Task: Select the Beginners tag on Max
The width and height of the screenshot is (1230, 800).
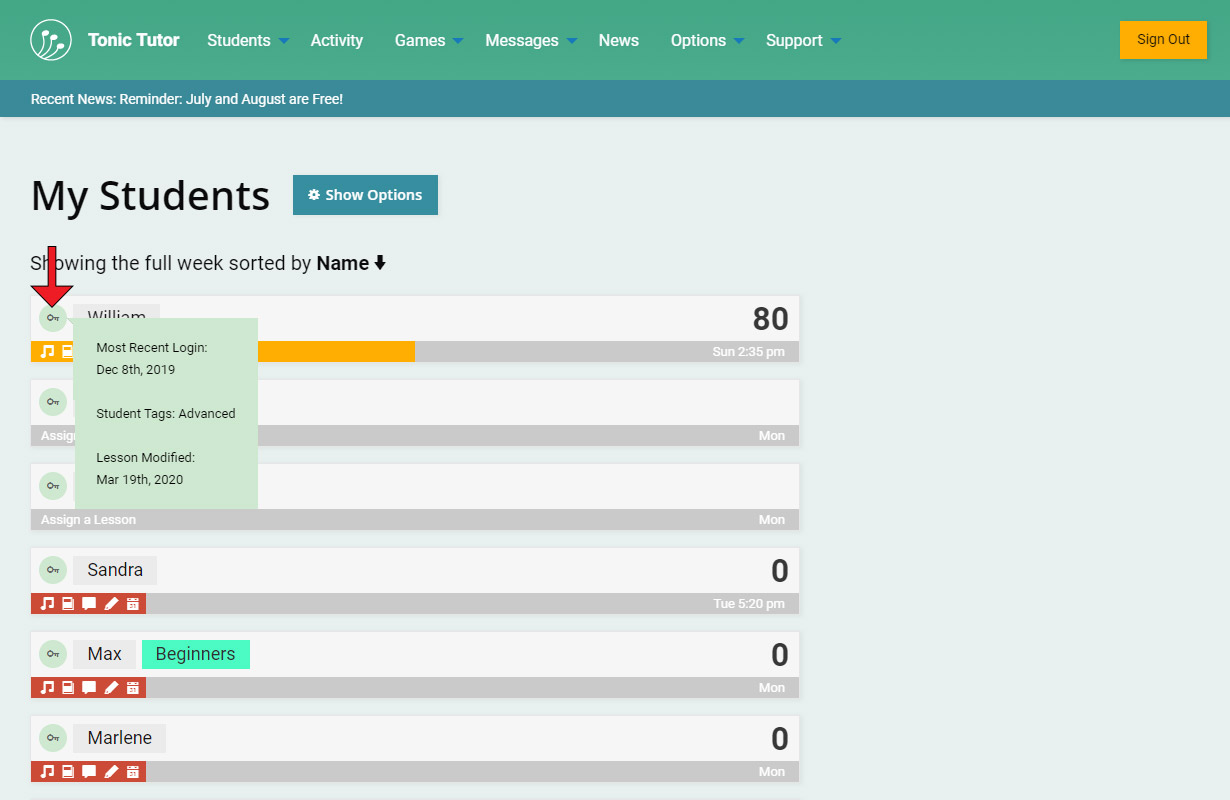Action: (196, 654)
